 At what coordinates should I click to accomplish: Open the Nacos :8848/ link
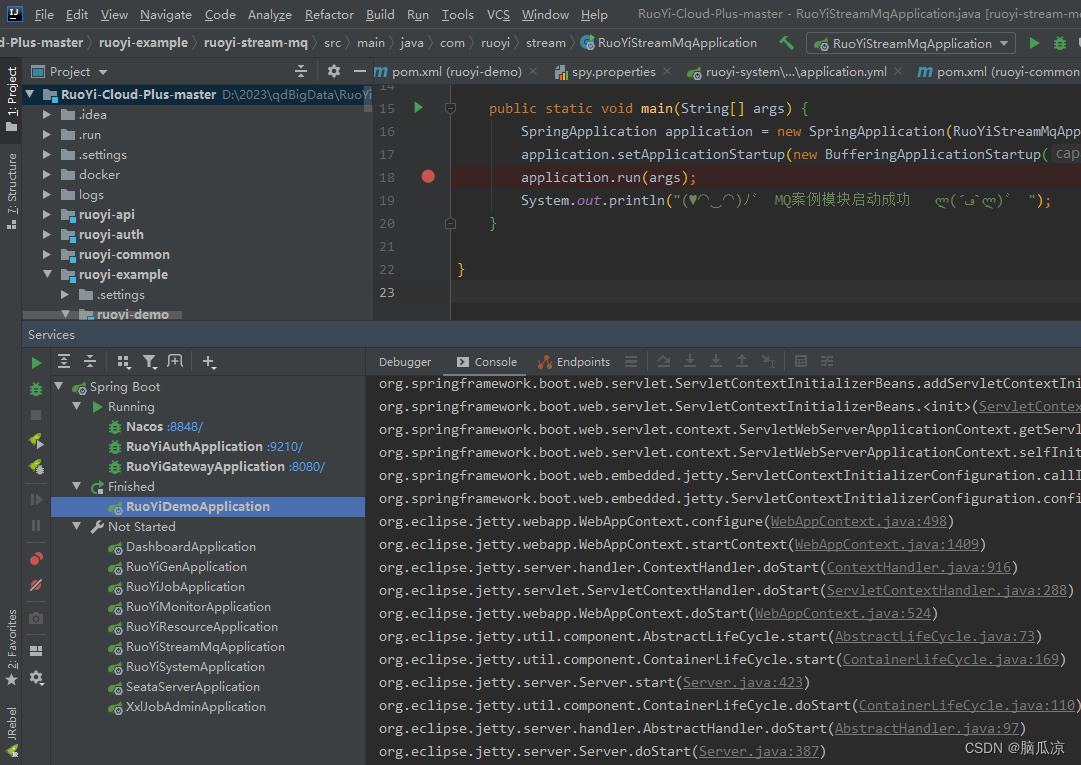pyautogui.click(x=185, y=427)
